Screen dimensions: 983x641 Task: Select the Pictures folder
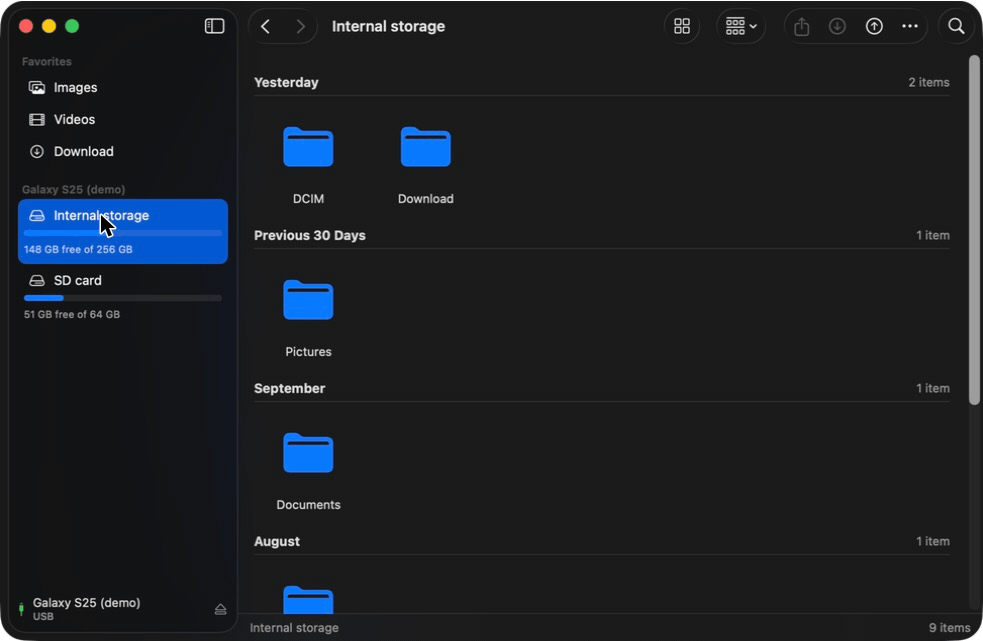click(308, 300)
